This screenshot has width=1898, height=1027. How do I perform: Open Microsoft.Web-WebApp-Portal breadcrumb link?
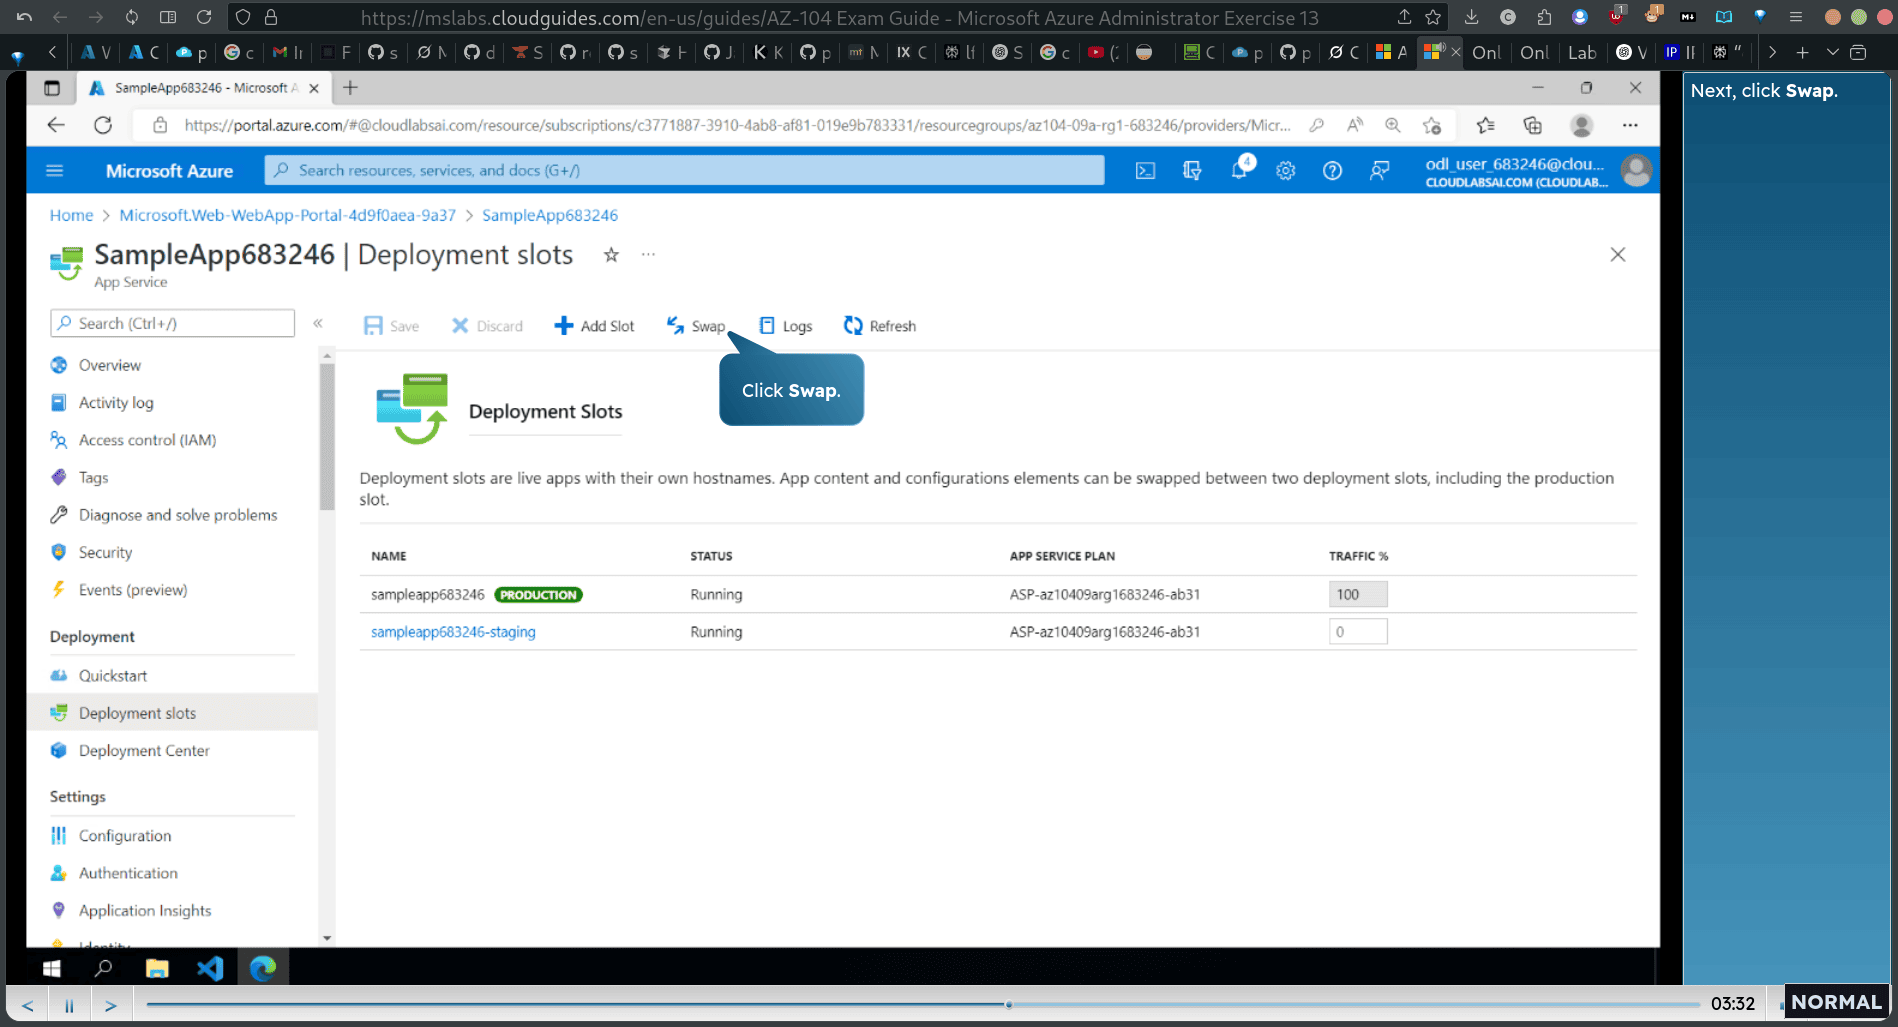tap(287, 215)
